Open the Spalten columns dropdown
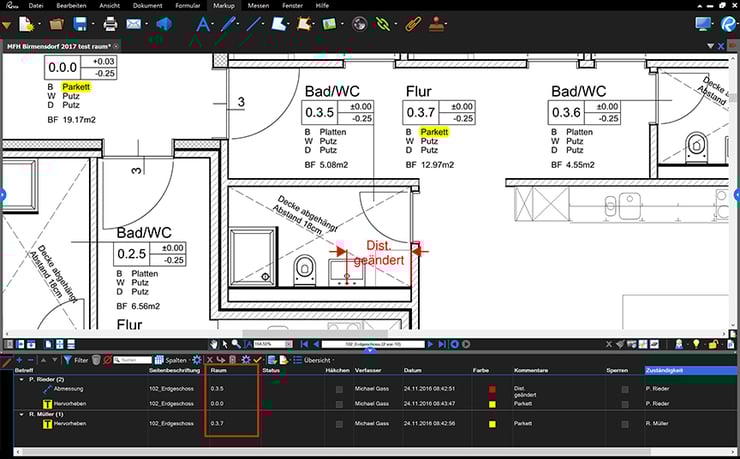 pyautogui.click(x=172, y=360)
